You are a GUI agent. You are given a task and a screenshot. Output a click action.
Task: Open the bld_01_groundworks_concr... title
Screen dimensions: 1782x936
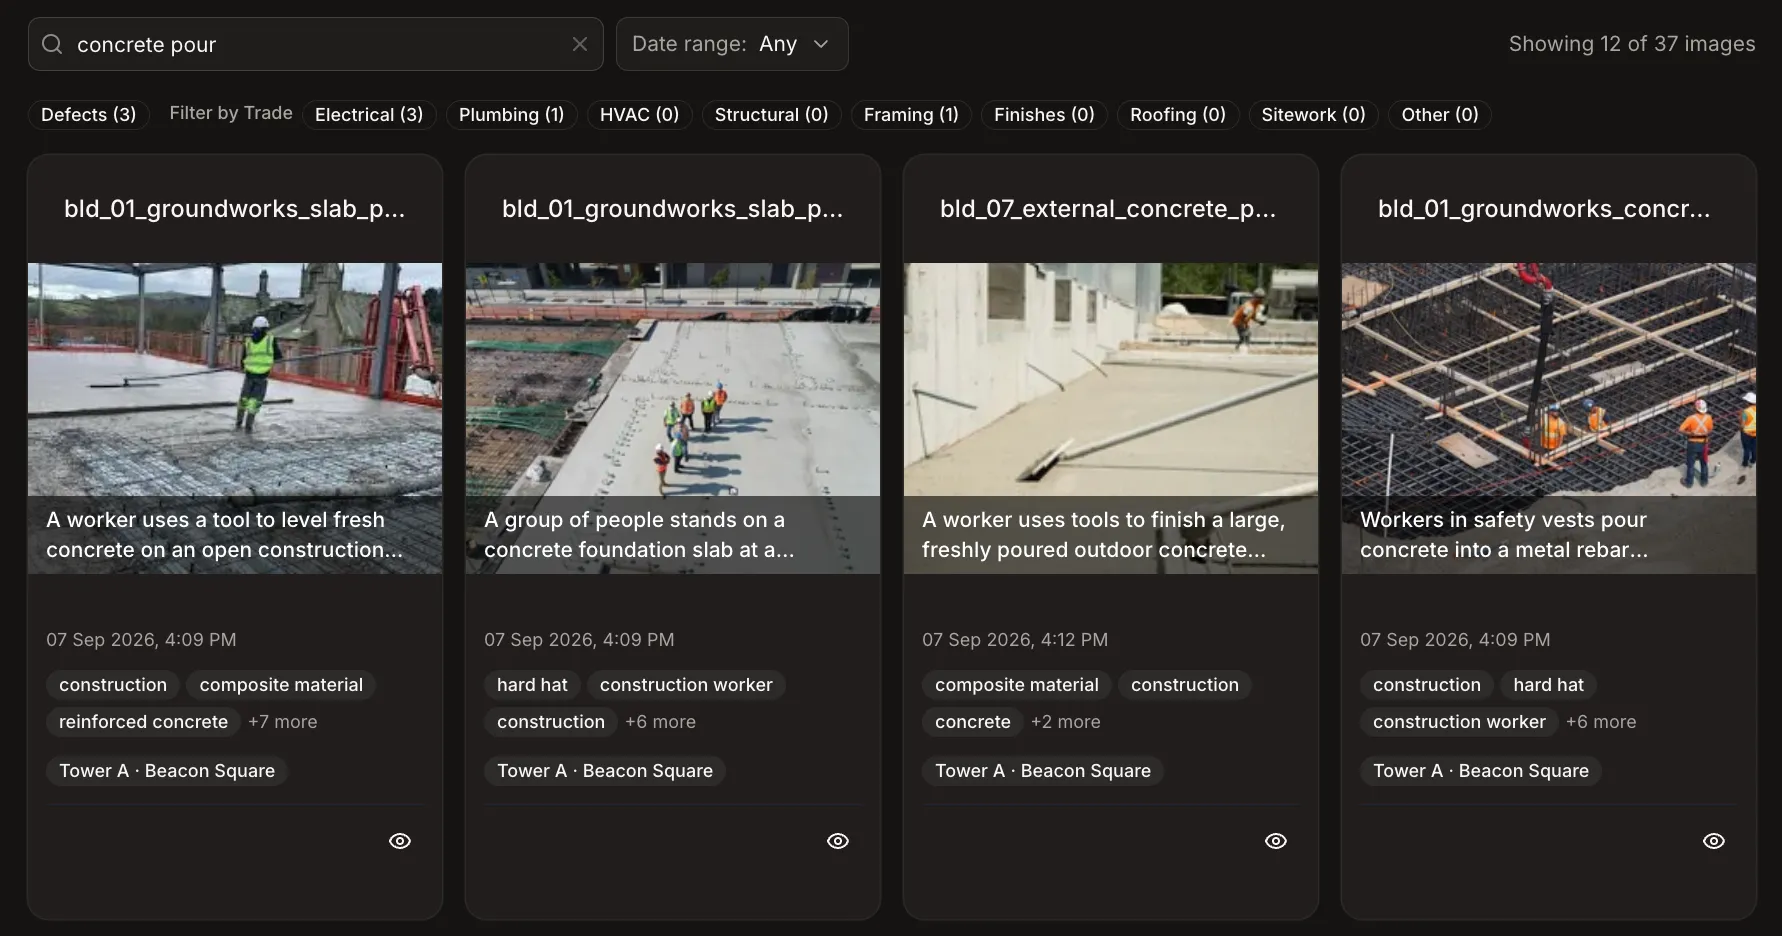(x=1544, y=209)
